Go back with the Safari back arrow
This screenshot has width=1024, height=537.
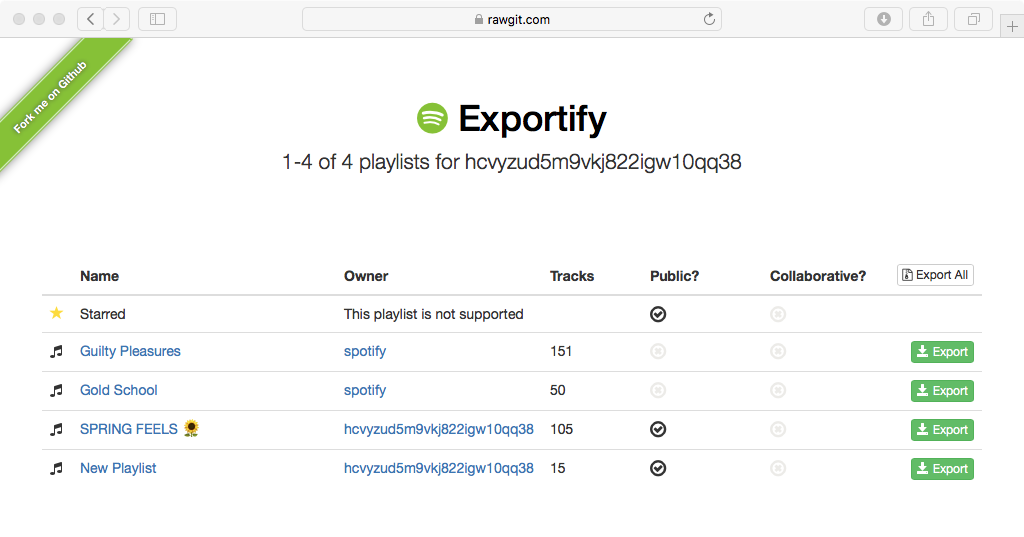[91, 19]
